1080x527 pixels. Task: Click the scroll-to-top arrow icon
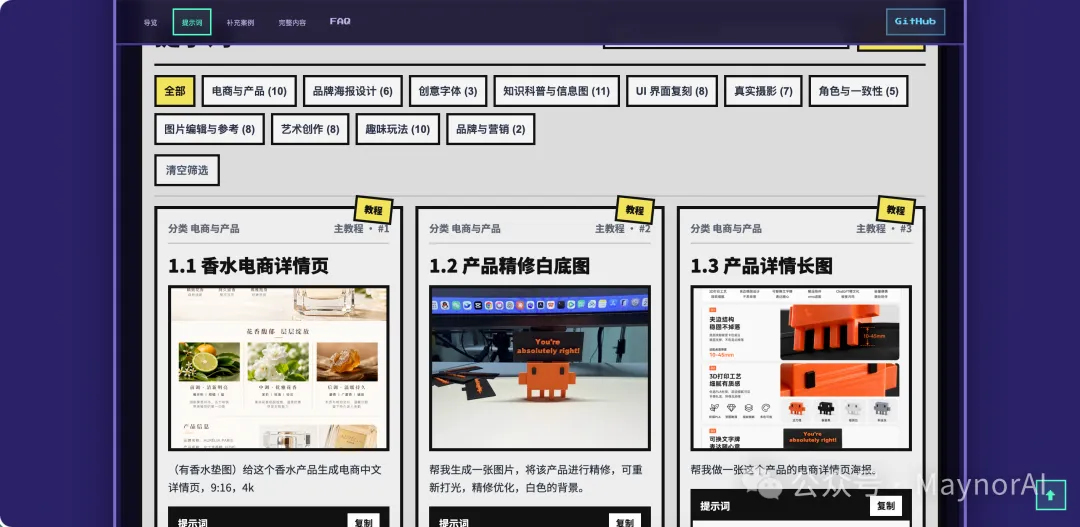click(x=1051, y=495)
